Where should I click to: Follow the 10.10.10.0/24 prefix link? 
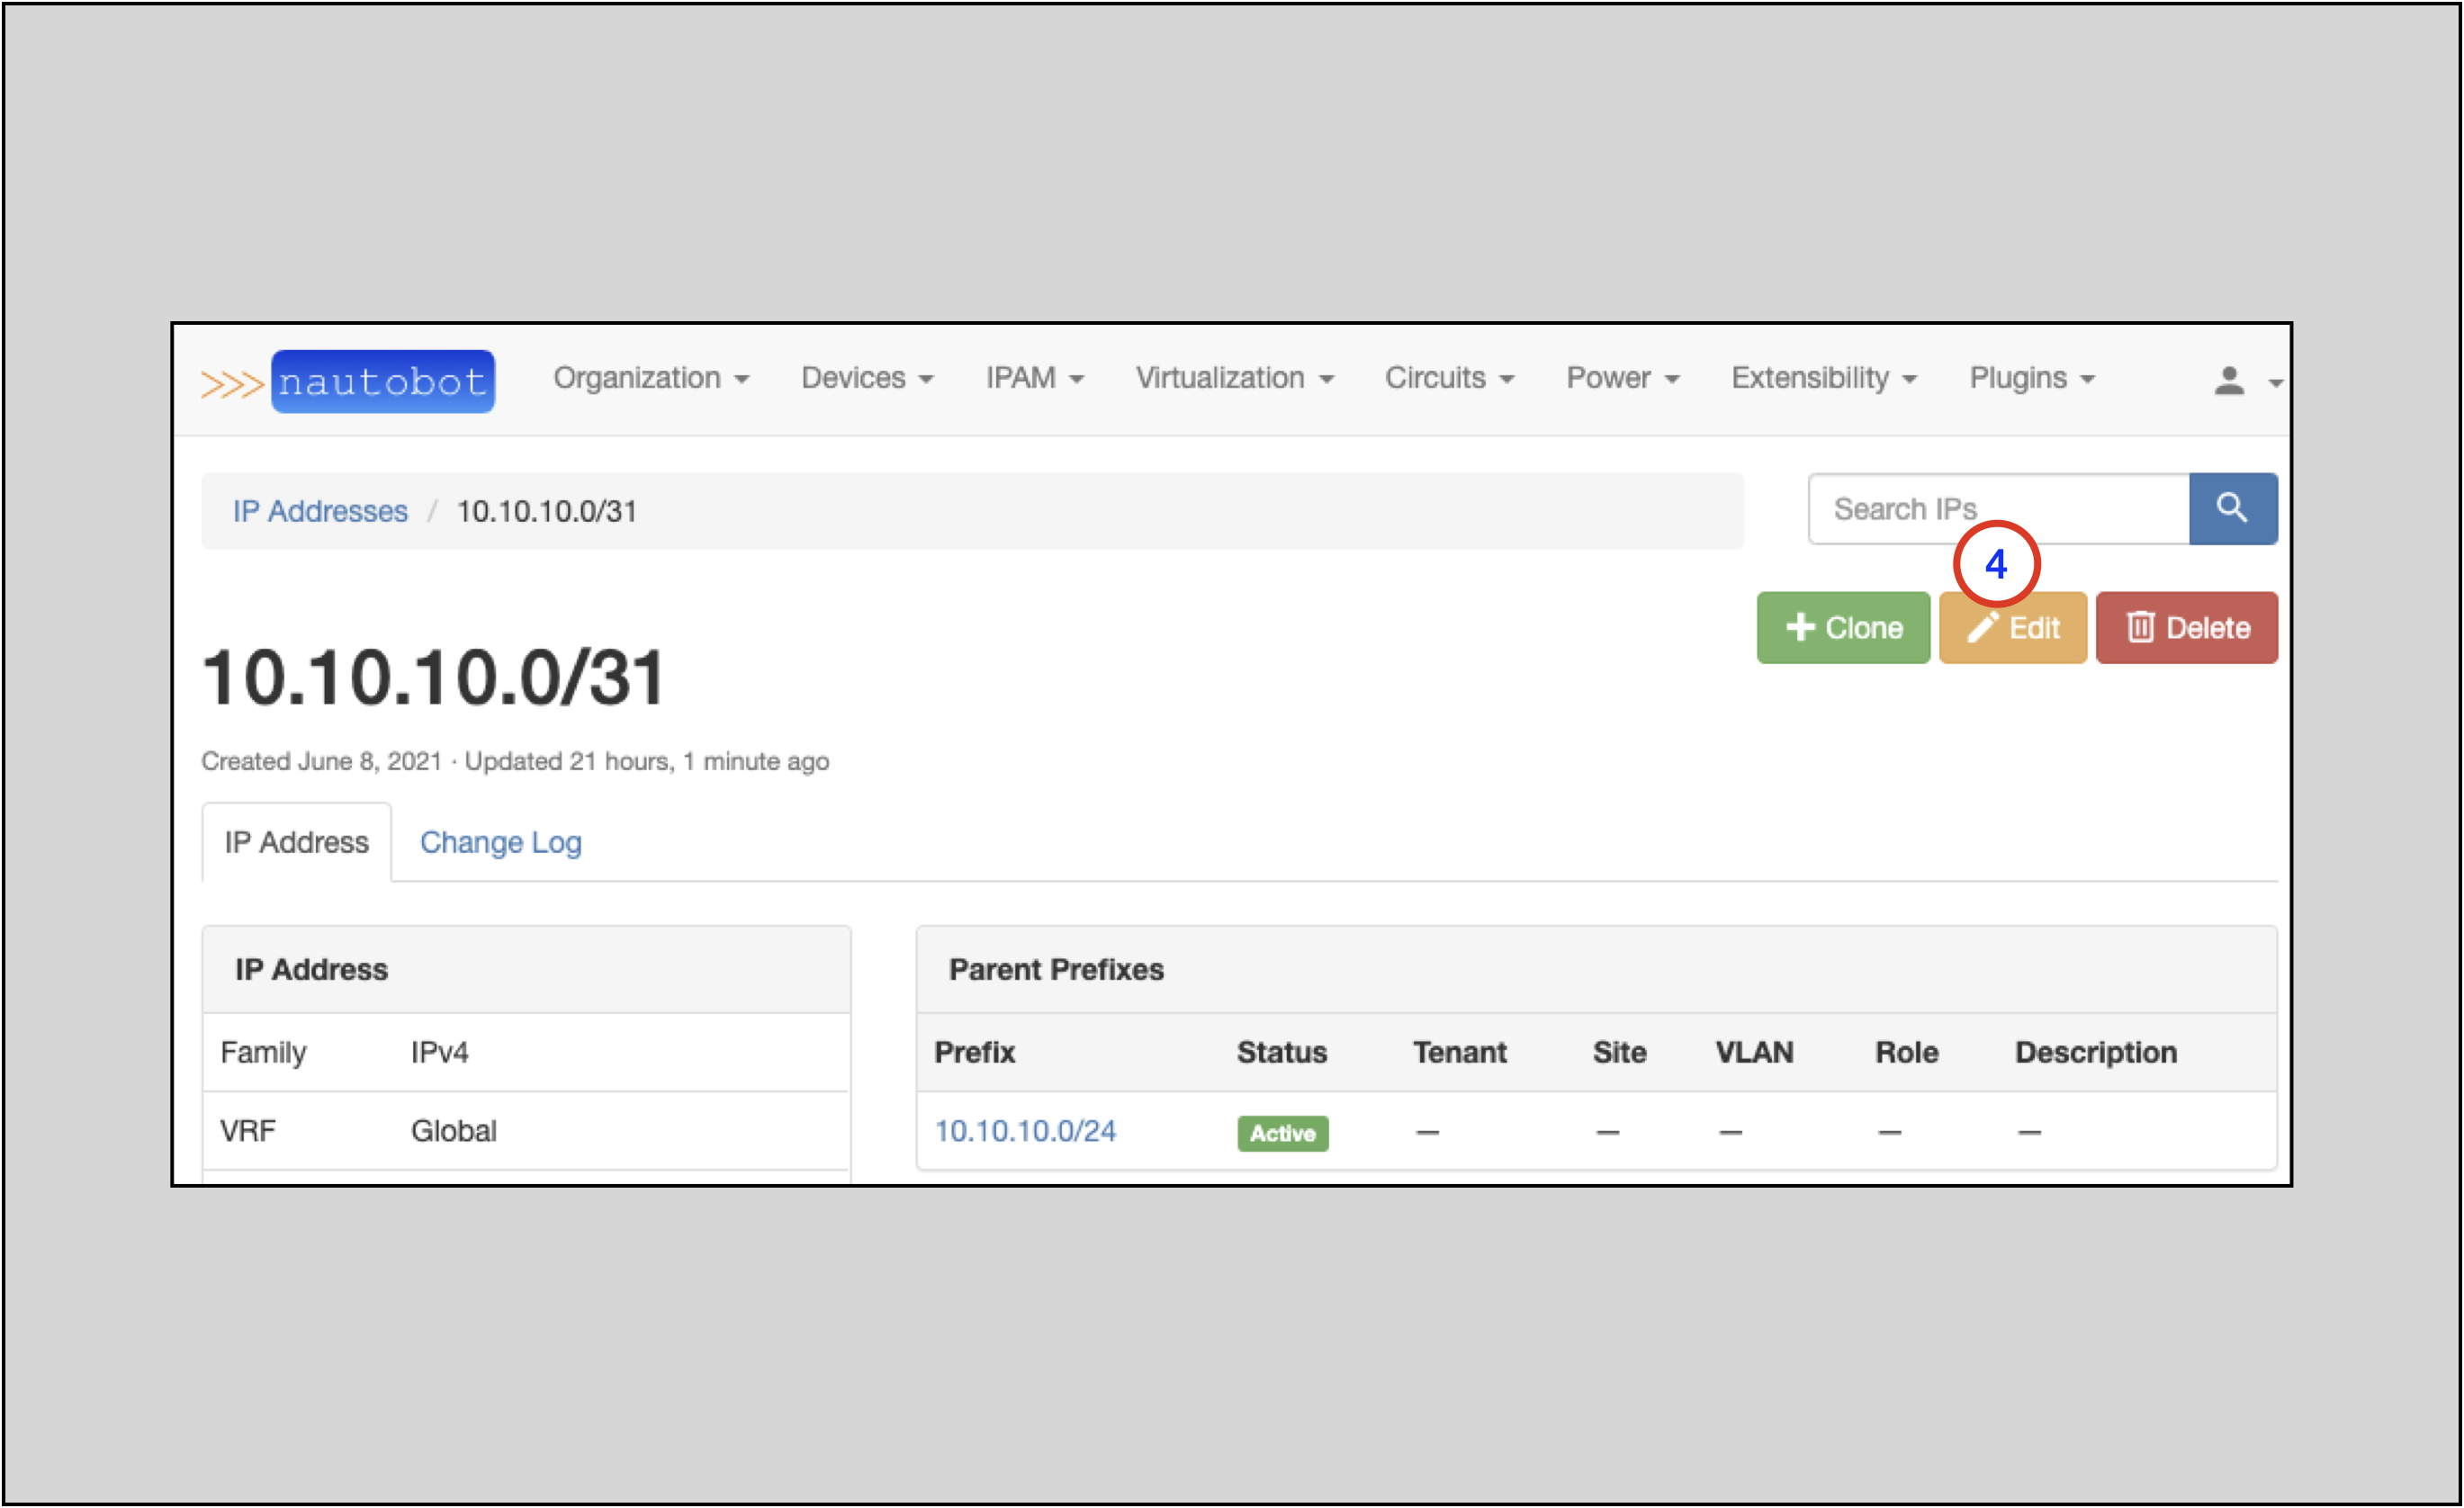coord(1025,1131)
